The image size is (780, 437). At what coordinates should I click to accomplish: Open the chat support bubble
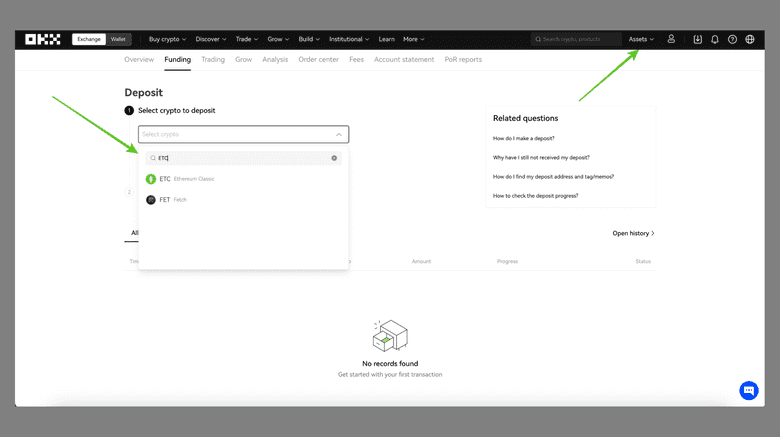[748, 390]
